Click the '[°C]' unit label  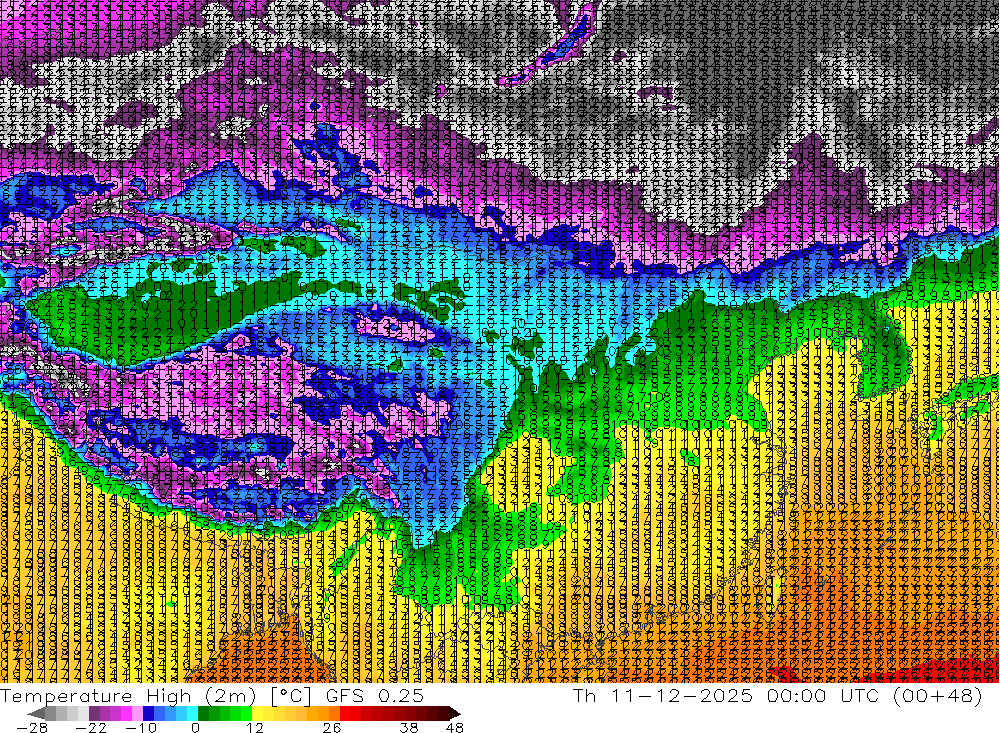291,696
